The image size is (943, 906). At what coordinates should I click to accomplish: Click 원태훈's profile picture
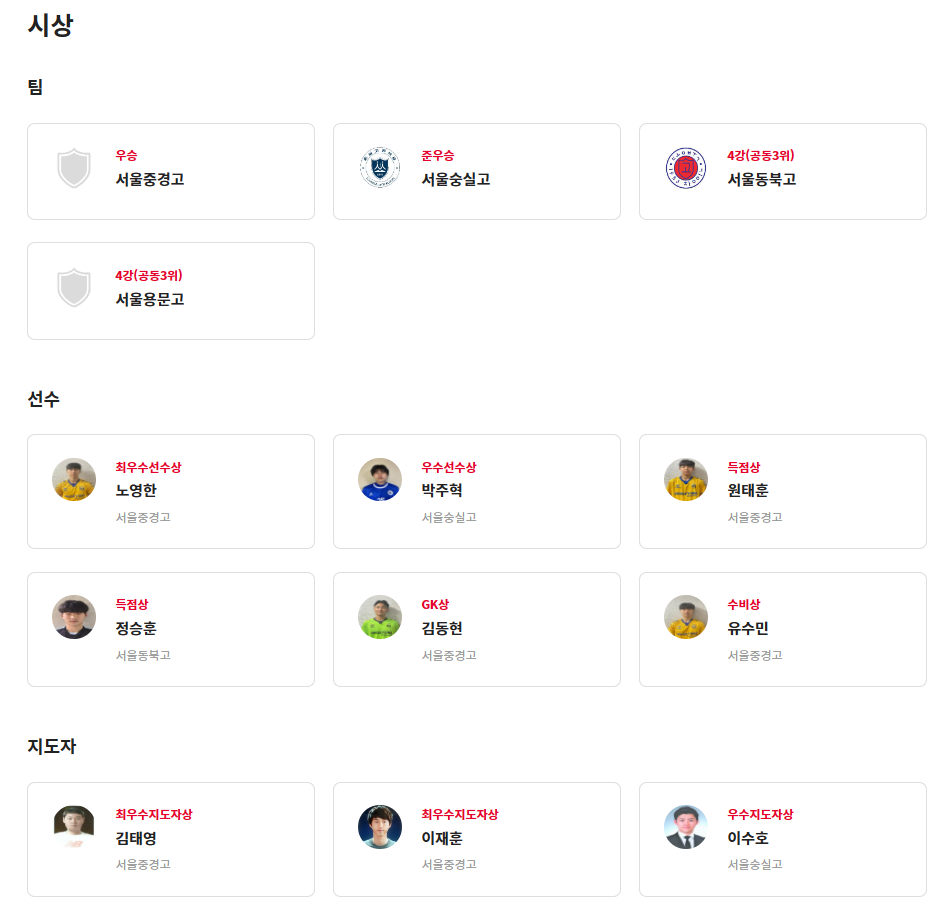(x=686, y=480)
